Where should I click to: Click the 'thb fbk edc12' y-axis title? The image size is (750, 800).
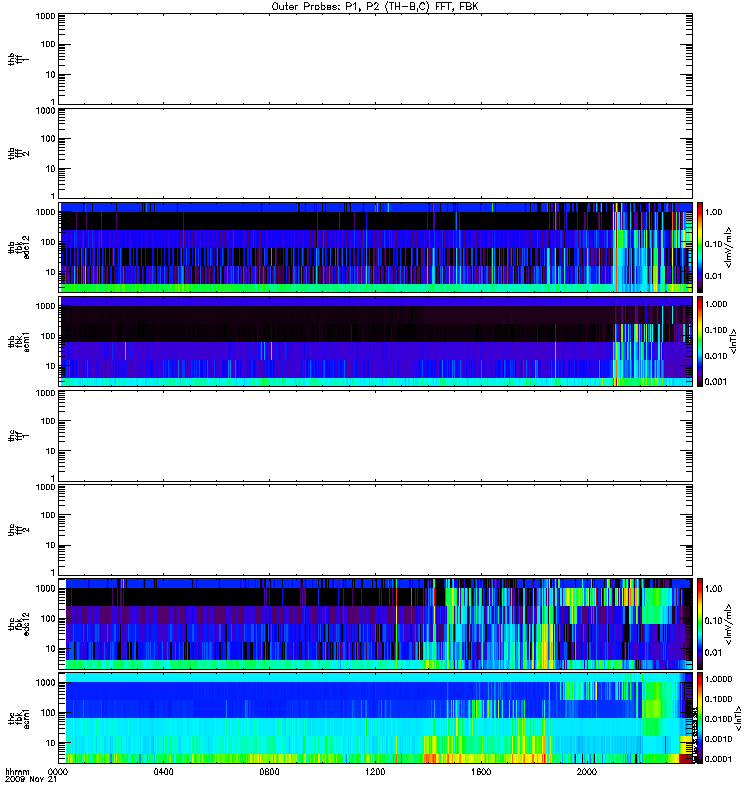click(19, 247)
